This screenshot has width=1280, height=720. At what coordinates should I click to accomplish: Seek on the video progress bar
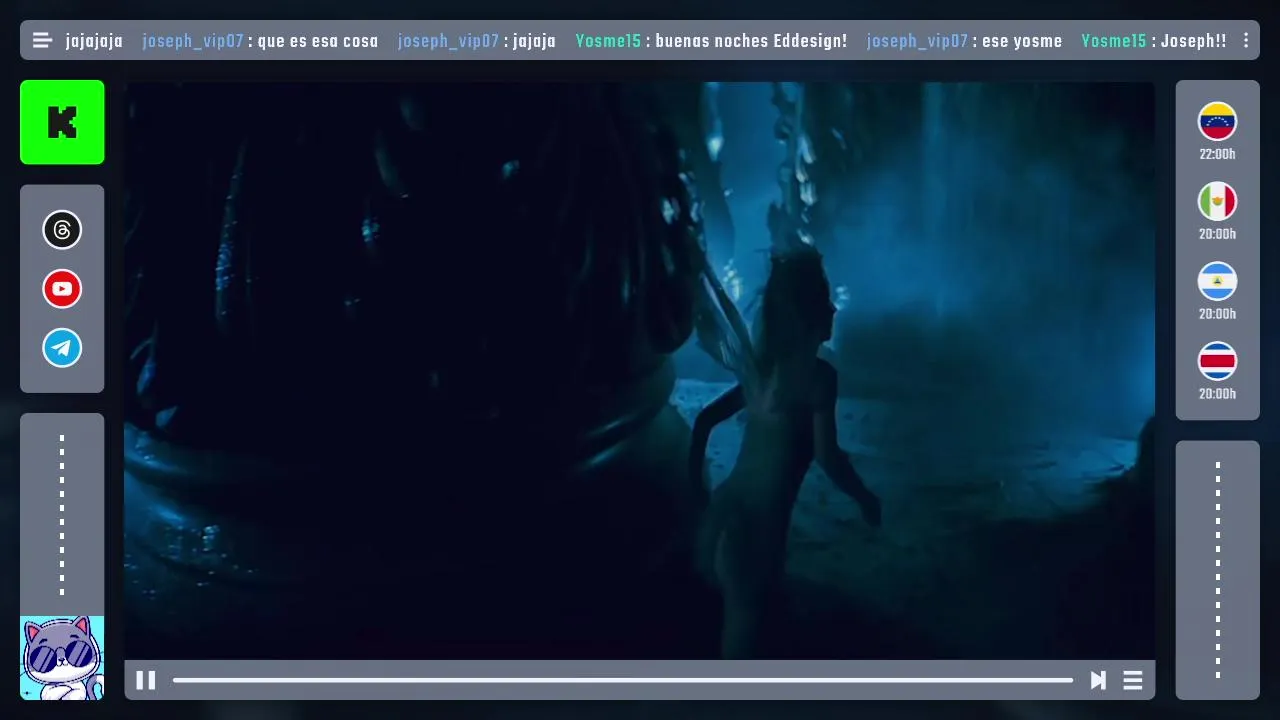coord(622,680)
